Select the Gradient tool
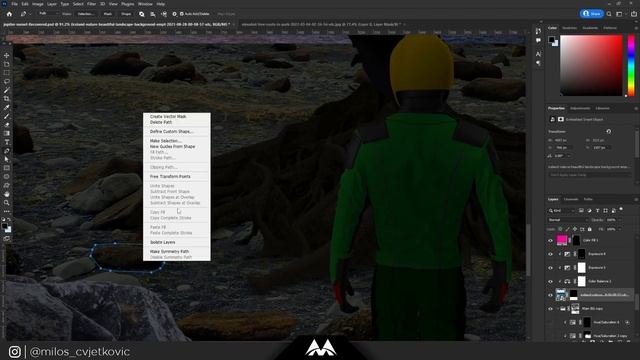The width and height of the screenshot is (640, 360). 7,133
